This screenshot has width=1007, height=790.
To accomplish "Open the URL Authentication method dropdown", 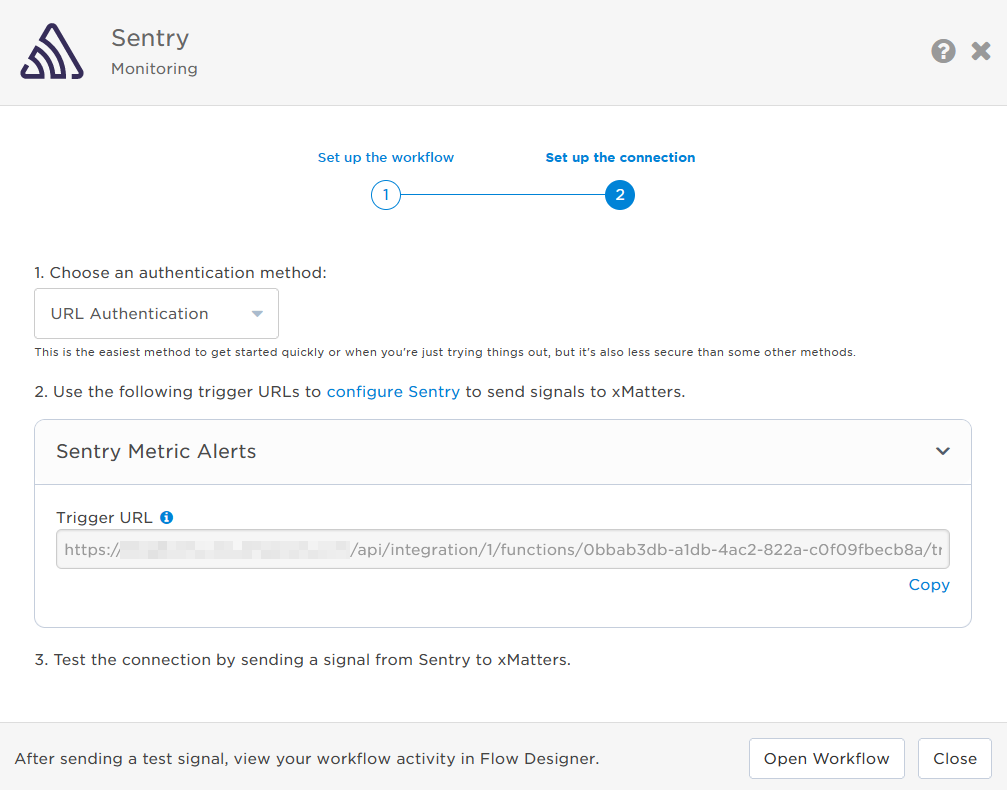I will 156,314.
